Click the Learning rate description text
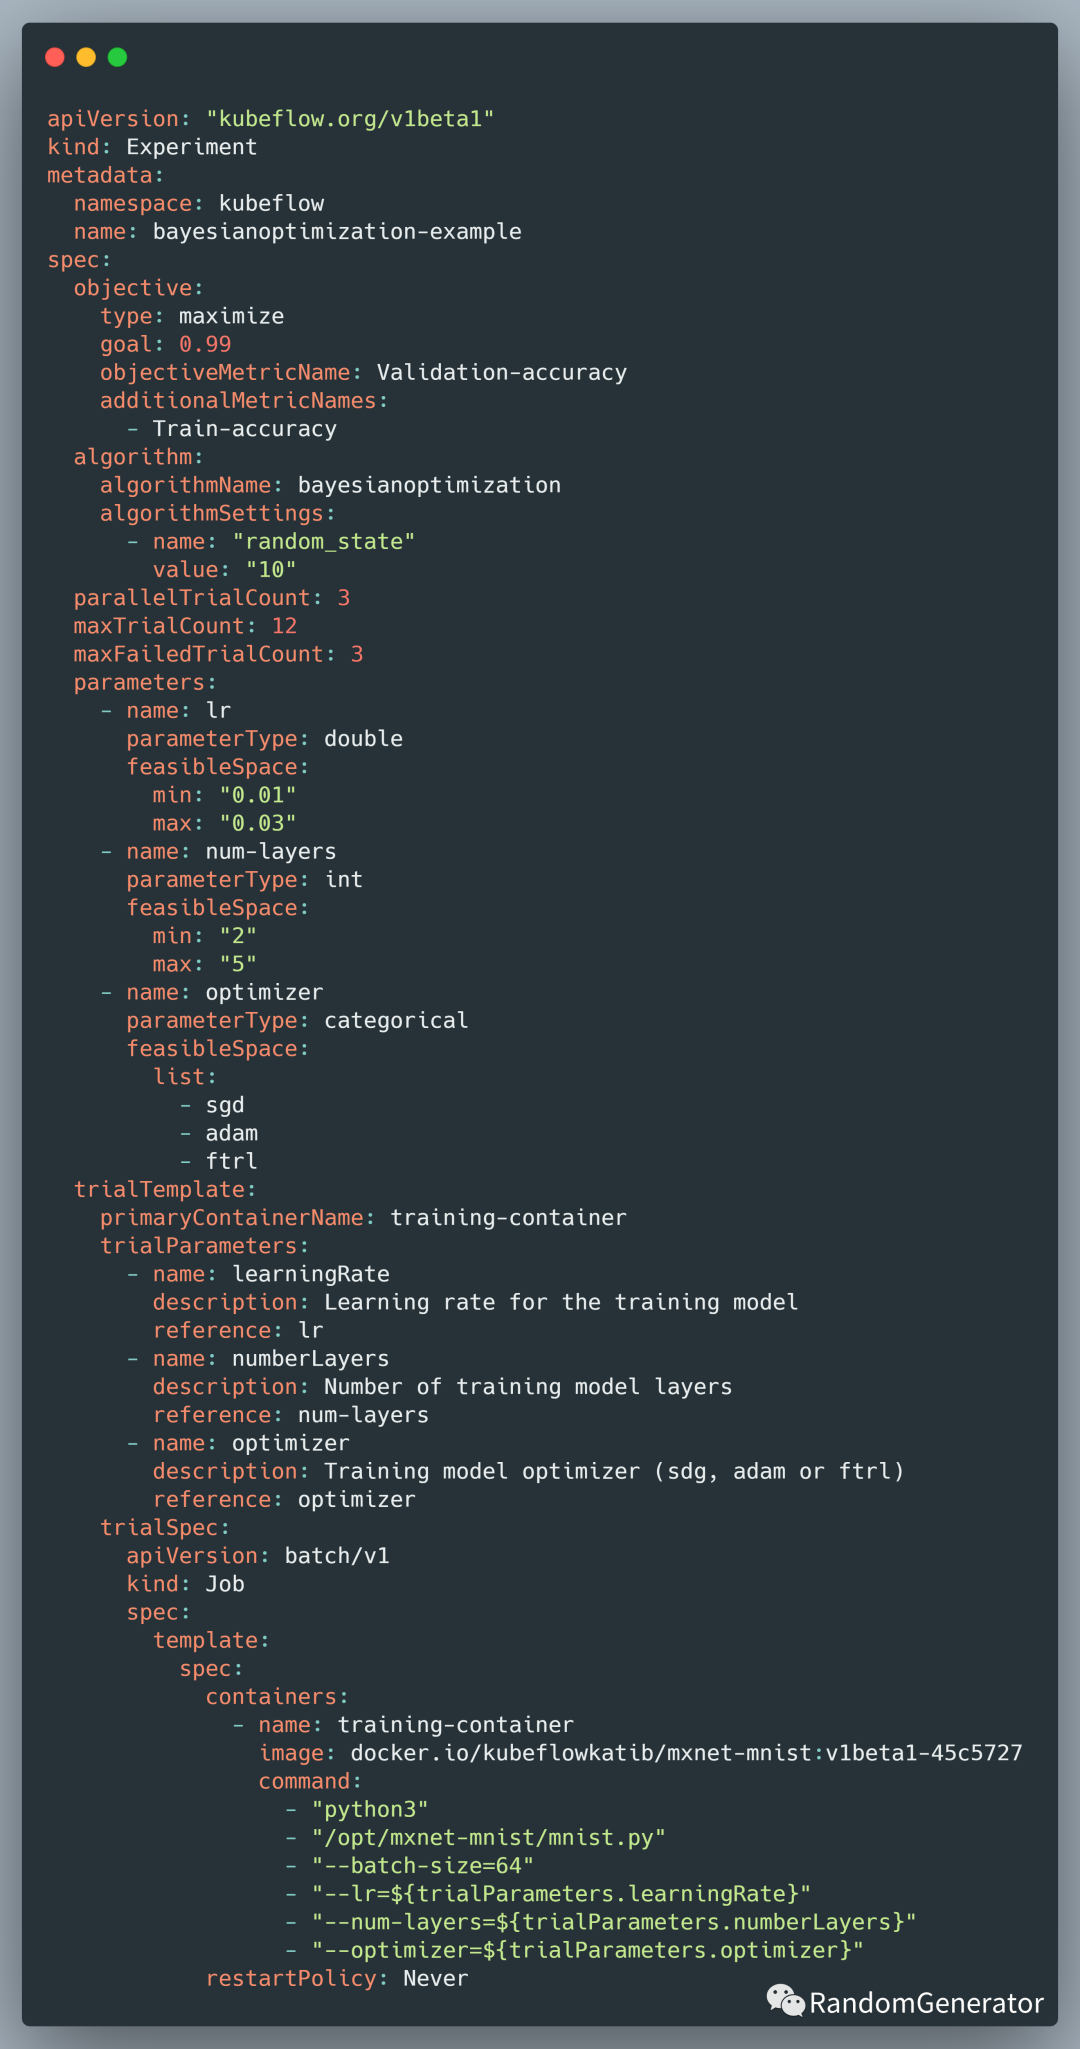Viewport: 1080px width, 2049px height. tap(561, 1303)
